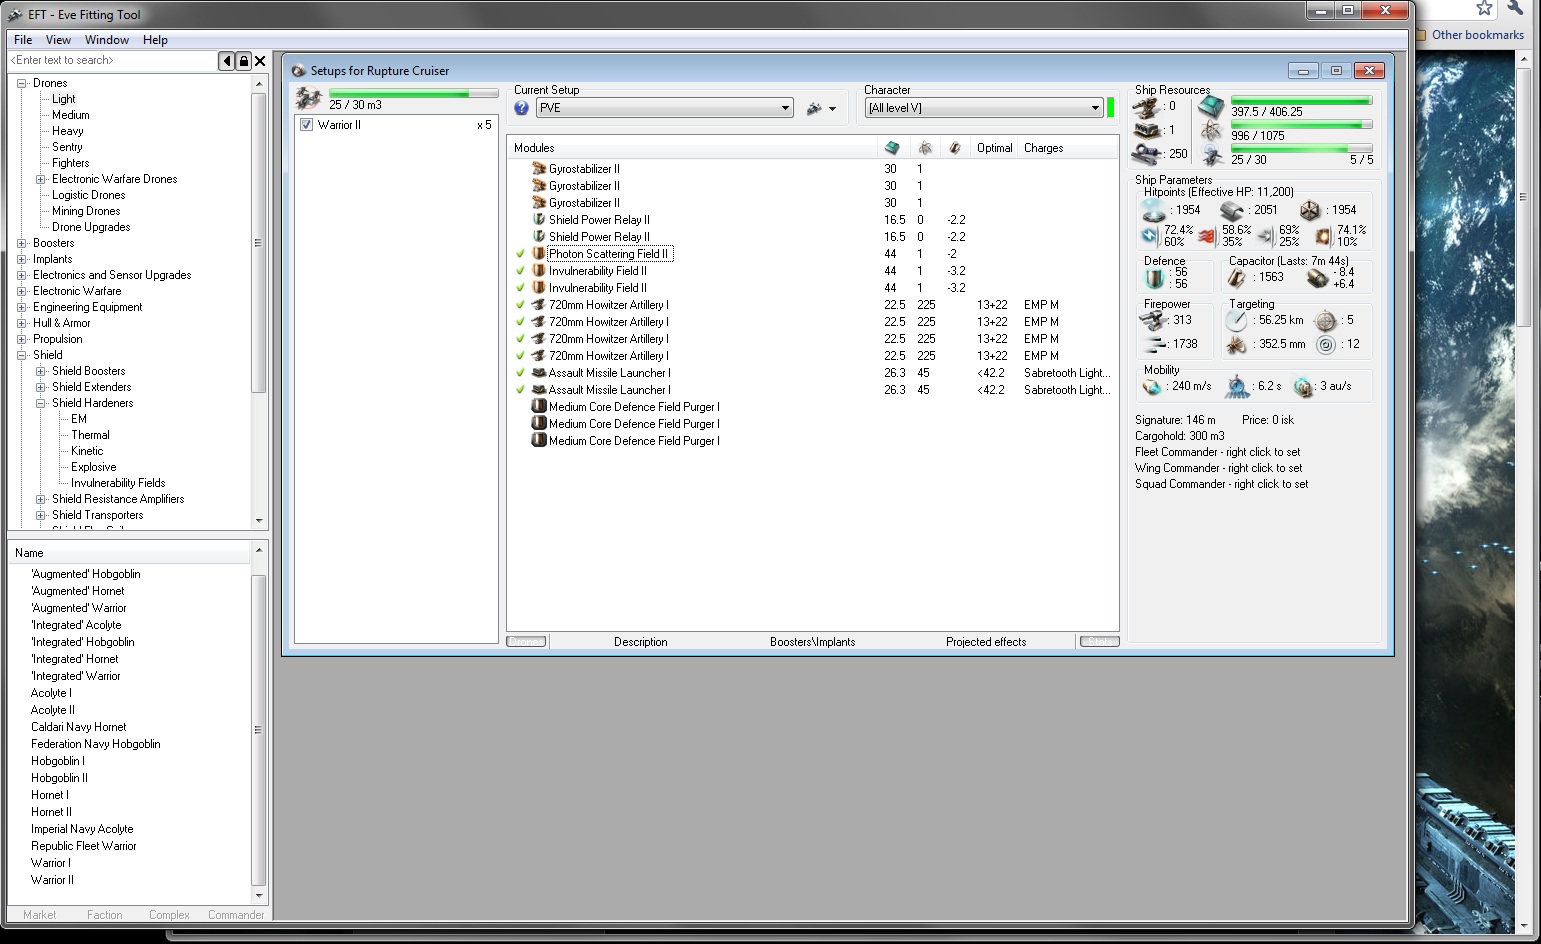Click the armor hitpoints icon
Screen dimensions: 1541x944
coord(1231,210)
